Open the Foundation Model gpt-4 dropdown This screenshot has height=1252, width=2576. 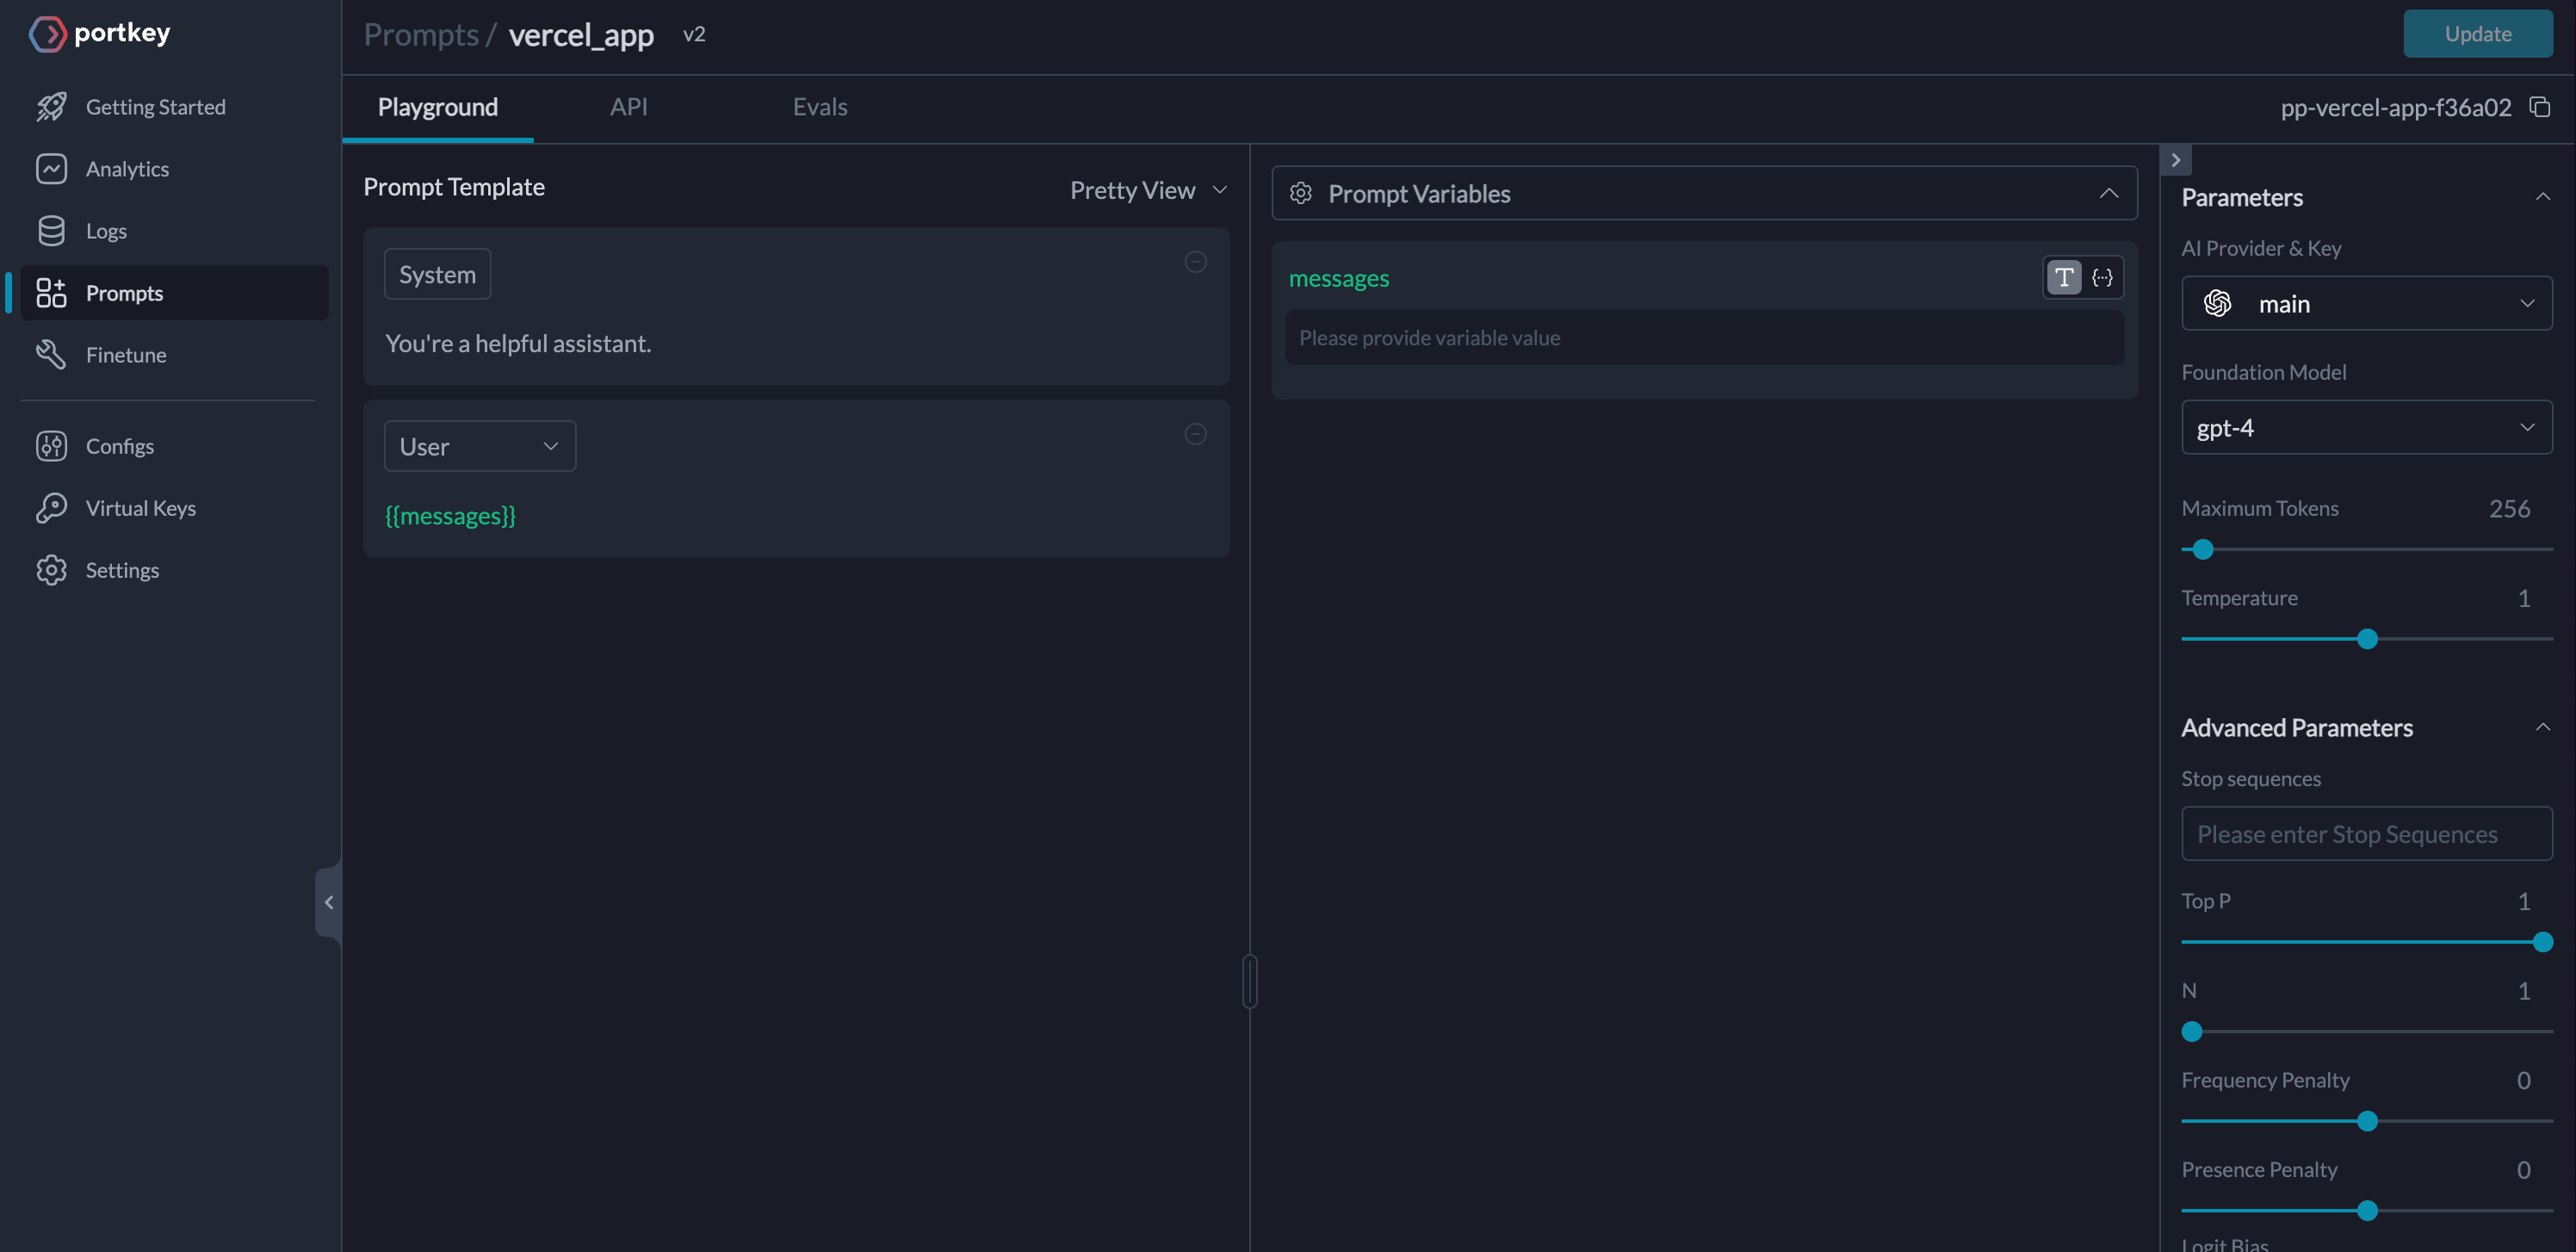click(2366, 428)
